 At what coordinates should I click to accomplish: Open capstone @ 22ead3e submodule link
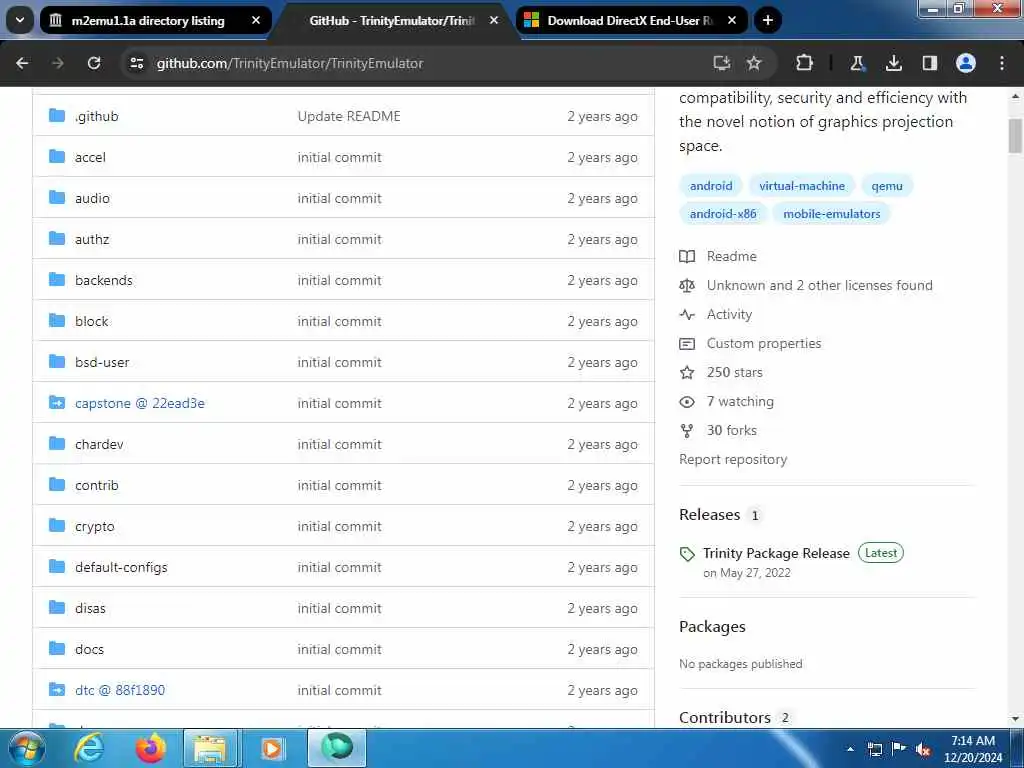point(140,404)
